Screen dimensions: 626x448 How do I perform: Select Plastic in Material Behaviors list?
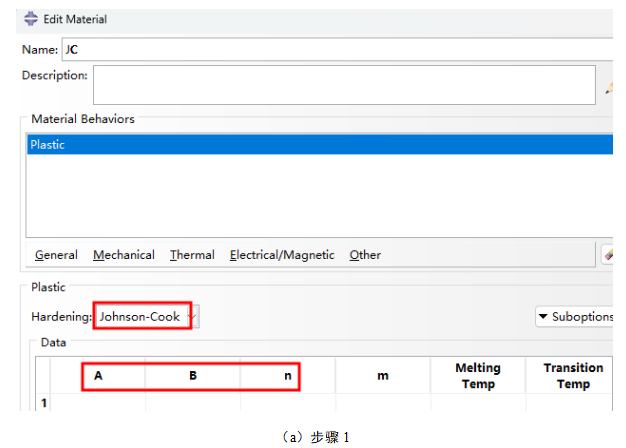pyautogui.click(x=48, y=145)
